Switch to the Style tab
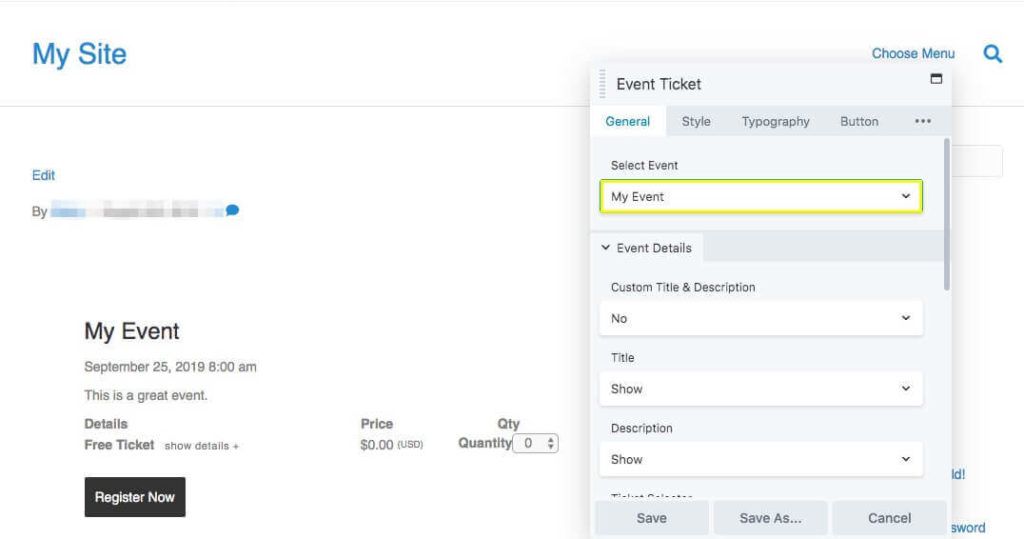The height and width of the screenshot is (539, 1024). click(696, 122)
